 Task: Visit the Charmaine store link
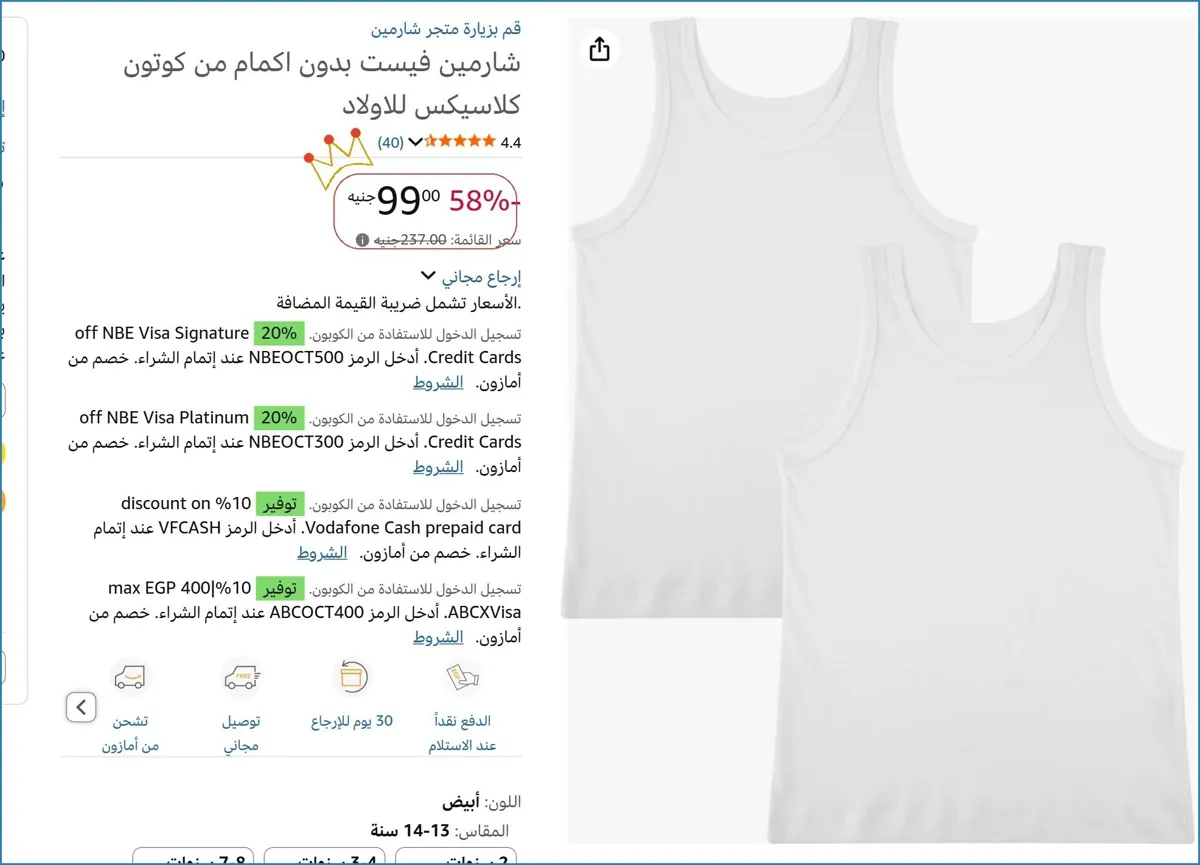point(446,28)
